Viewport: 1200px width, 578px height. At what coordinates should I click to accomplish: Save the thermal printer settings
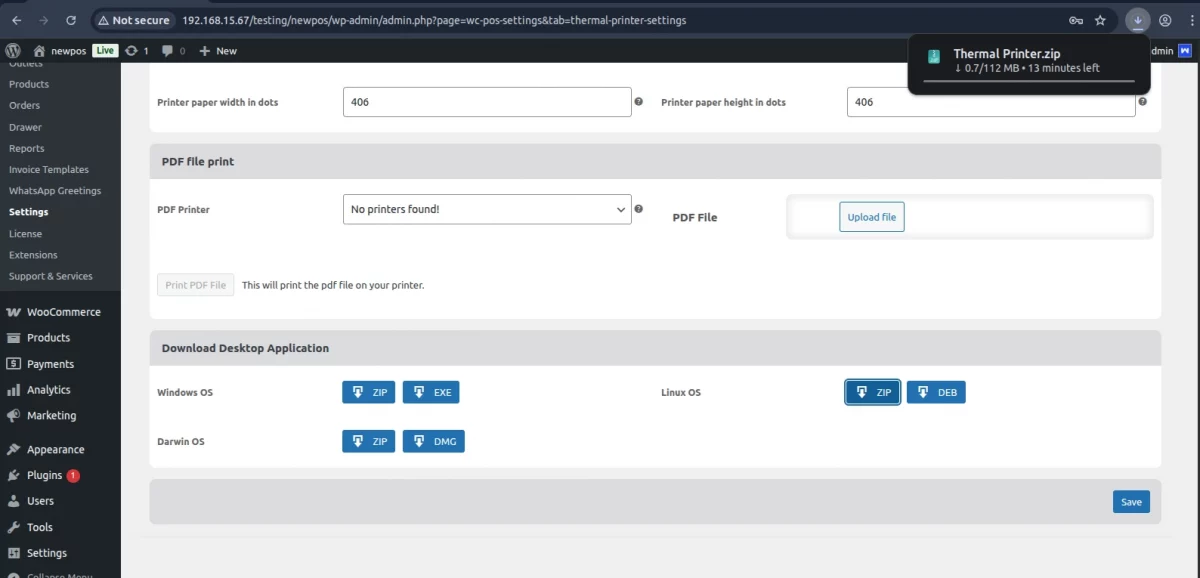[x=1131, y=502]
